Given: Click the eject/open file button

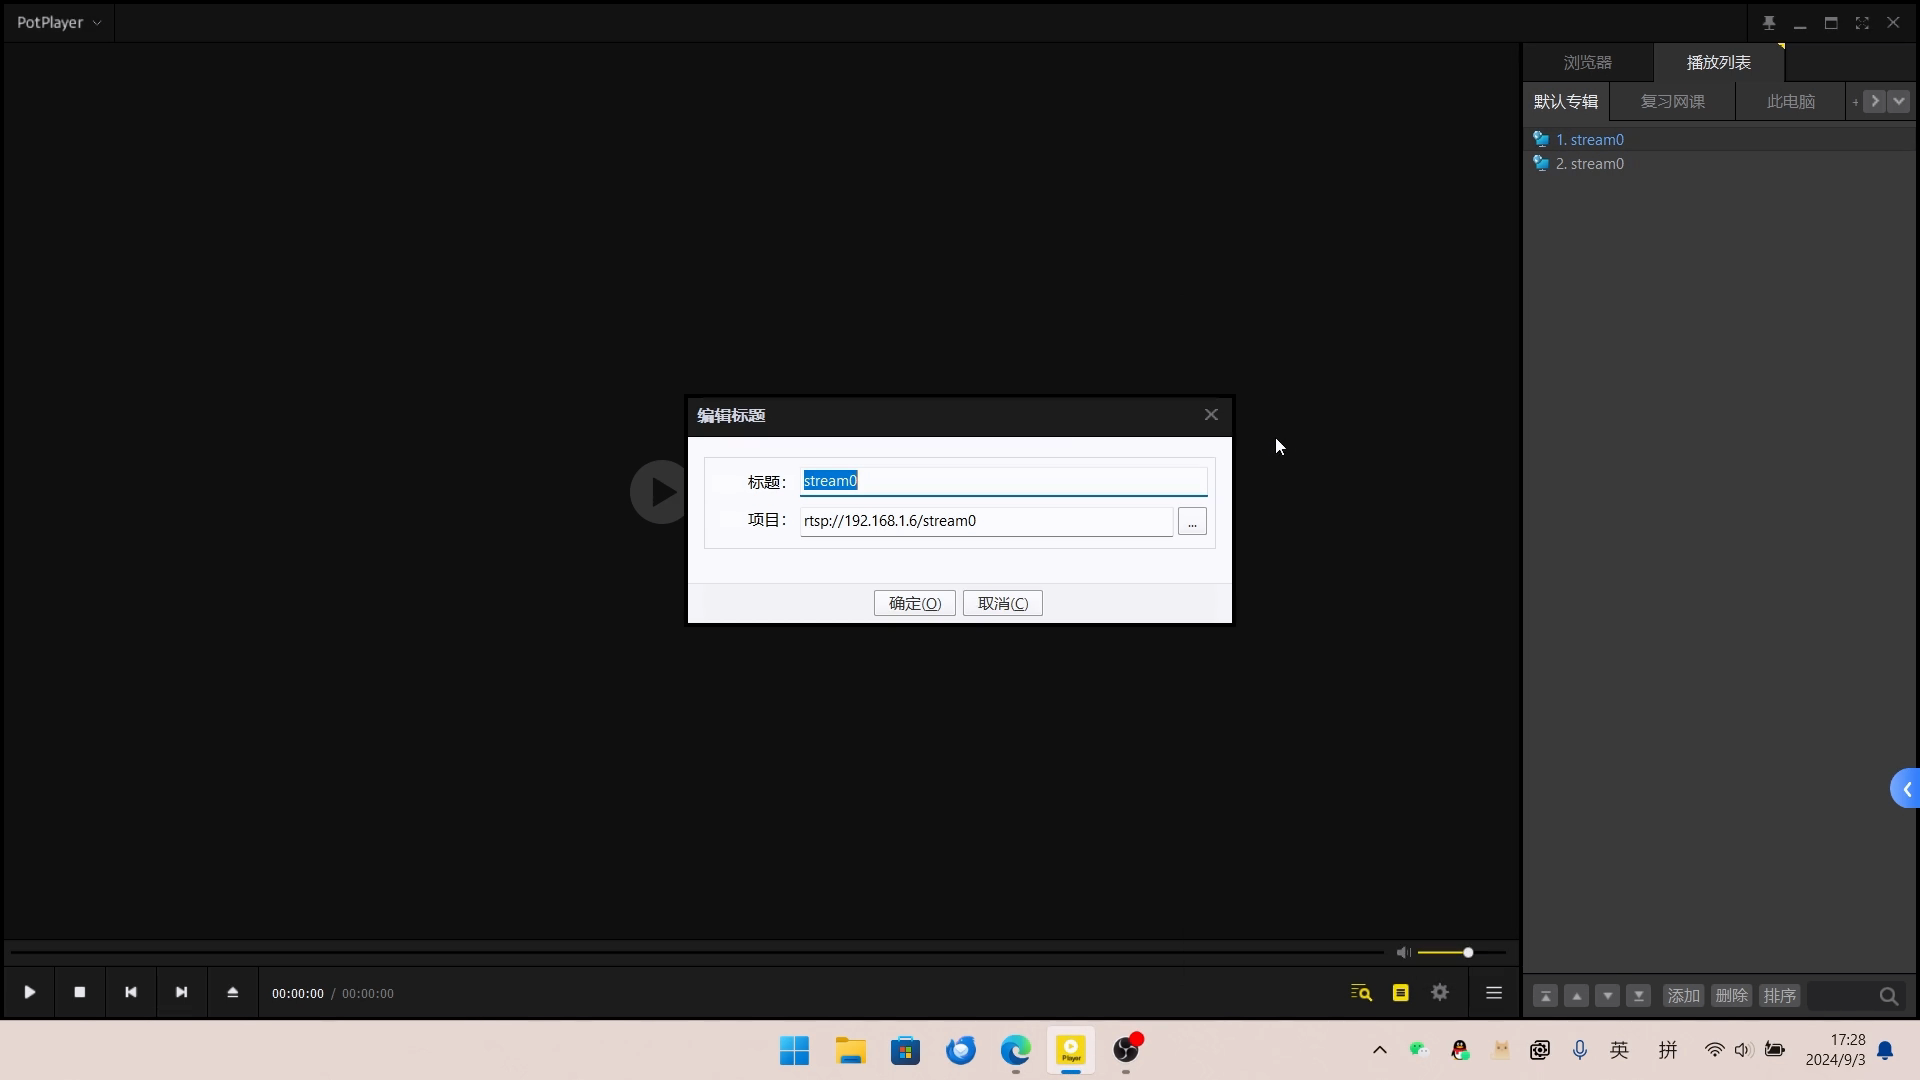Looking at the screenshot, I should coord(232,993).
